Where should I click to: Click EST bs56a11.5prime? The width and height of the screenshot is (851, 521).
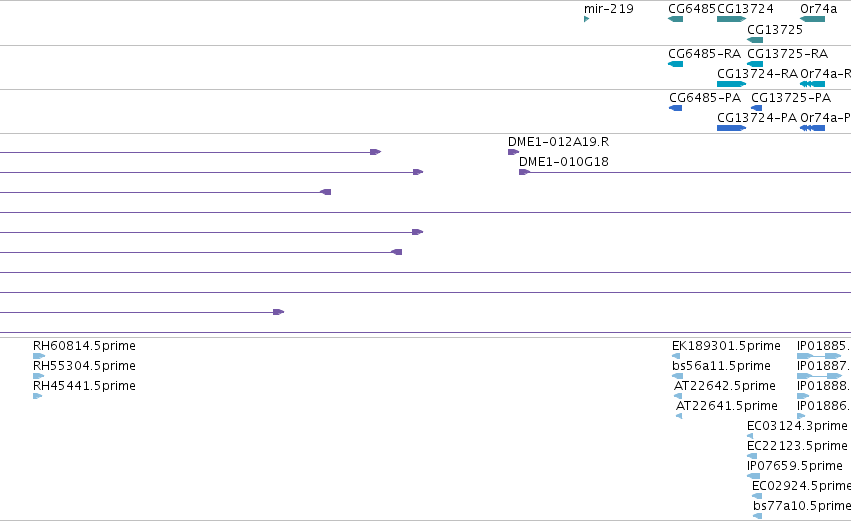tap(677, 376)
